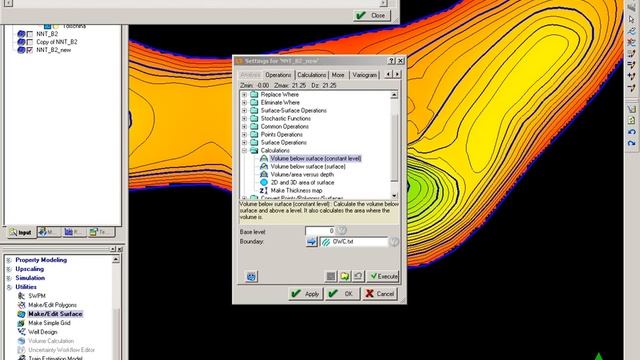Expand the Upscaling process group

click(9, 269)
